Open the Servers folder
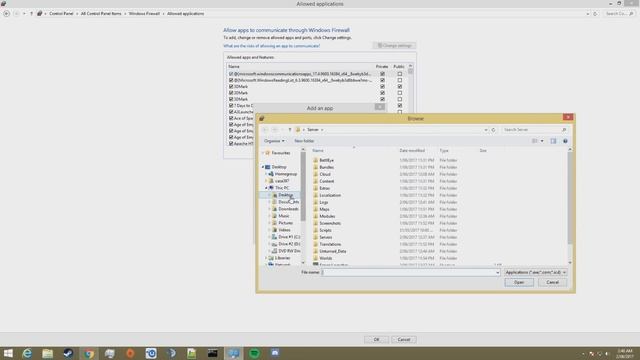640x360 pixels. (325, 237)
